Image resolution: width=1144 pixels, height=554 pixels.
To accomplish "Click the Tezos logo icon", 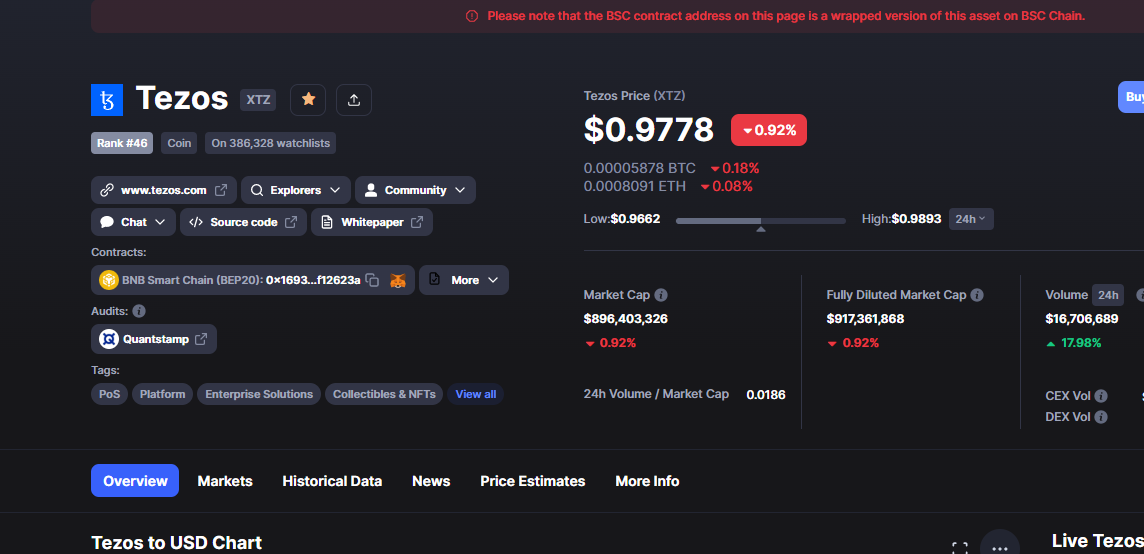I will 107,100.
